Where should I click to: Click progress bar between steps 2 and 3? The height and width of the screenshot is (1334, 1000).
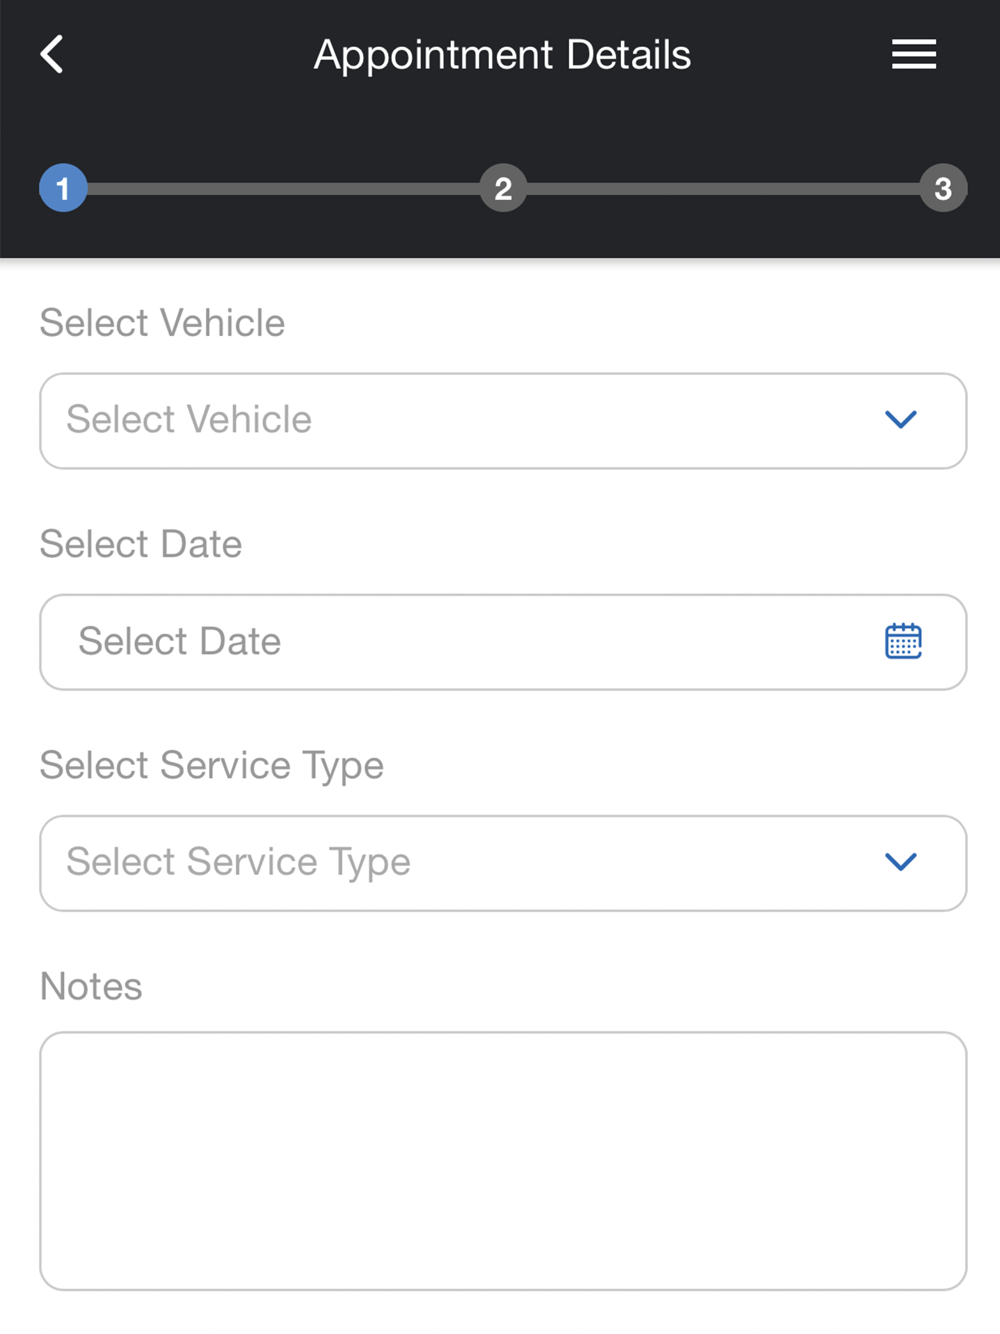click(x=723, y=188)
